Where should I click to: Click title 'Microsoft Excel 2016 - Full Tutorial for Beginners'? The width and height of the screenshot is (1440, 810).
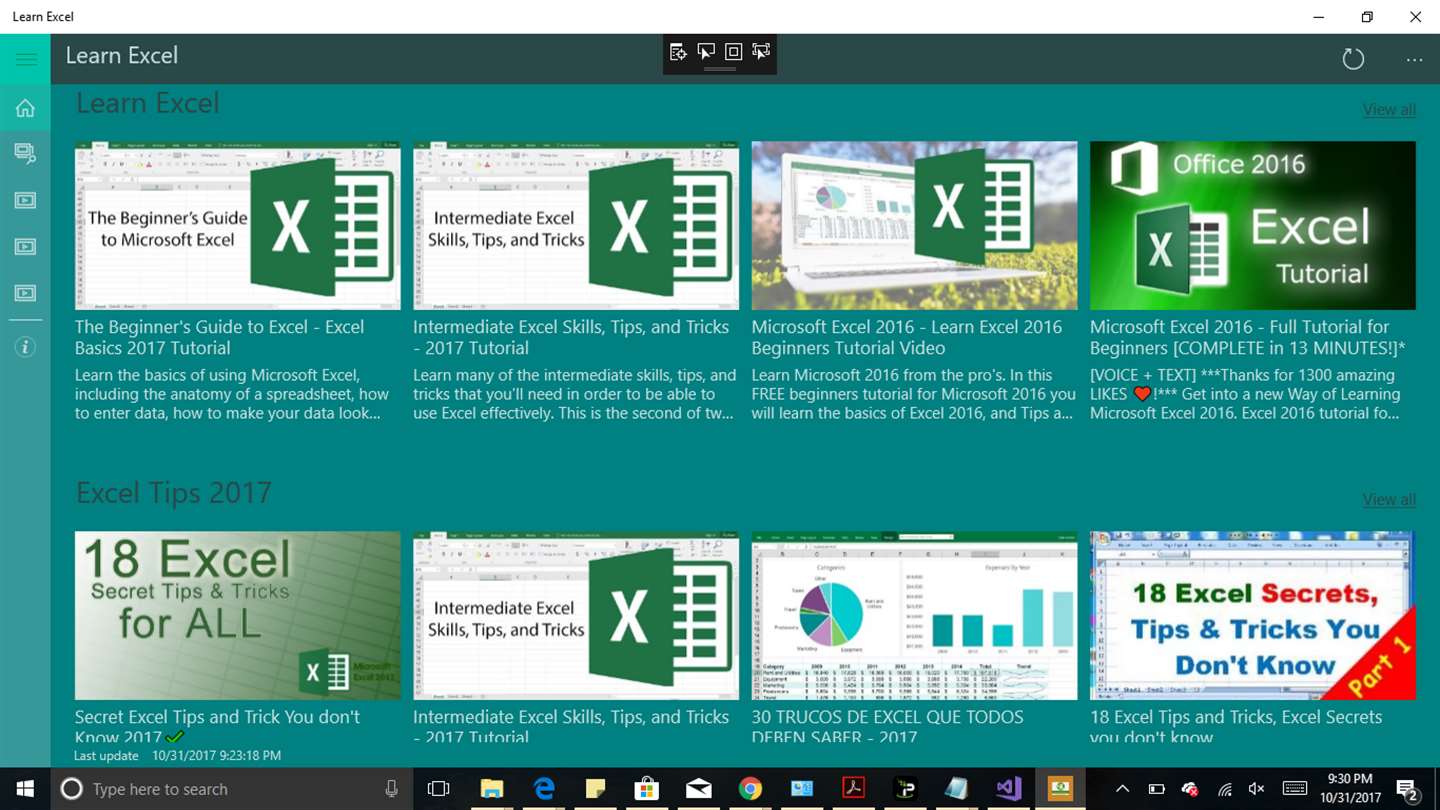coord(1248,337)
